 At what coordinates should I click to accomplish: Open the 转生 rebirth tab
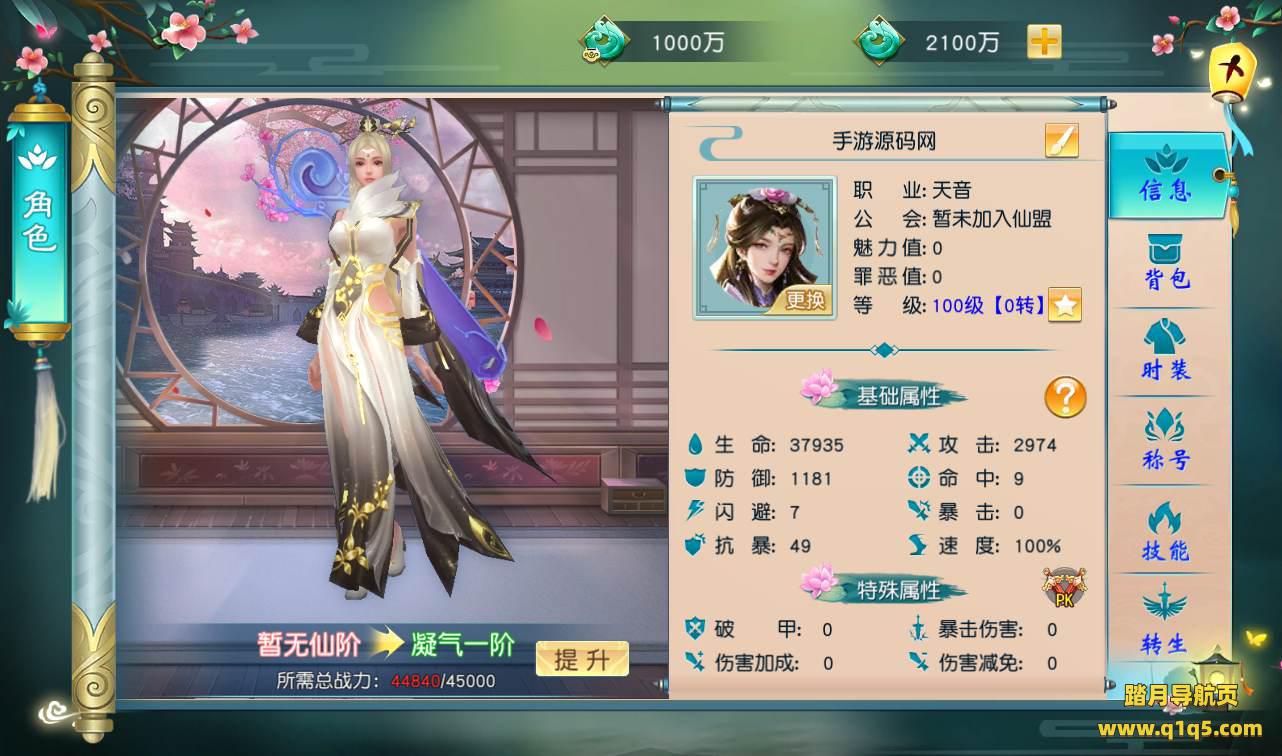[1166, 622]
